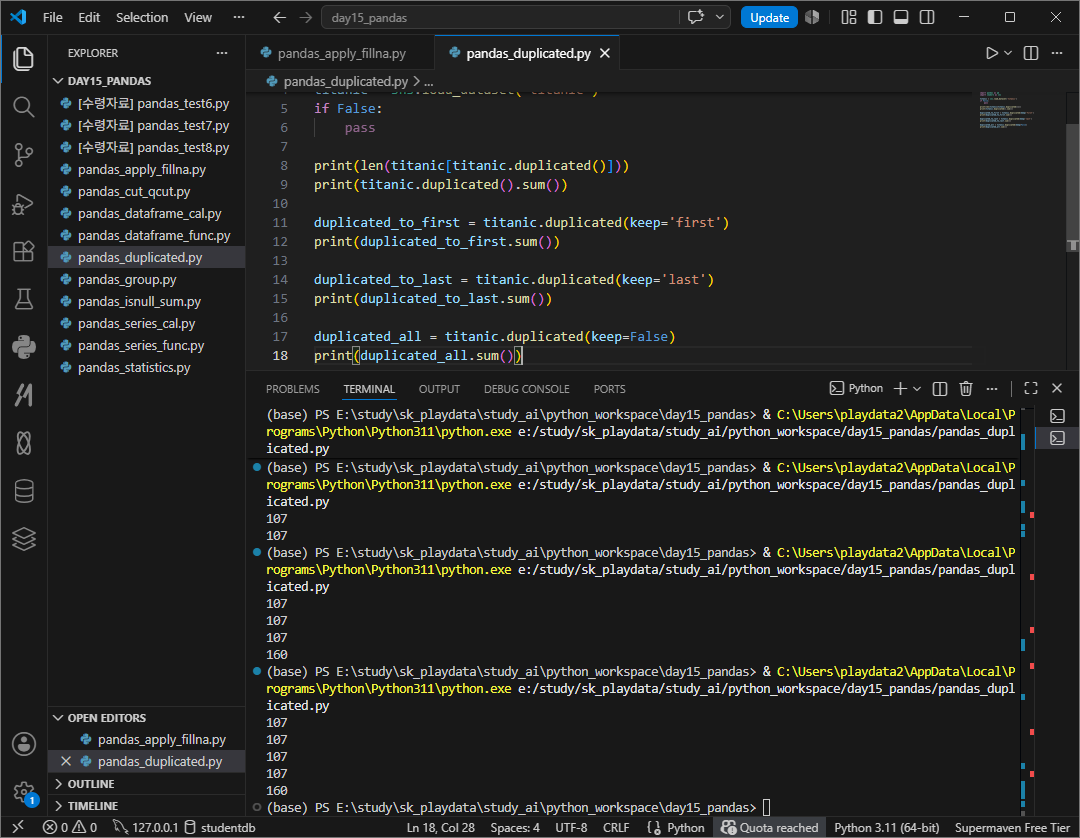Click the day15_pandas command center search box
The image size is (1080, 838).
click(x=500, y=17)
